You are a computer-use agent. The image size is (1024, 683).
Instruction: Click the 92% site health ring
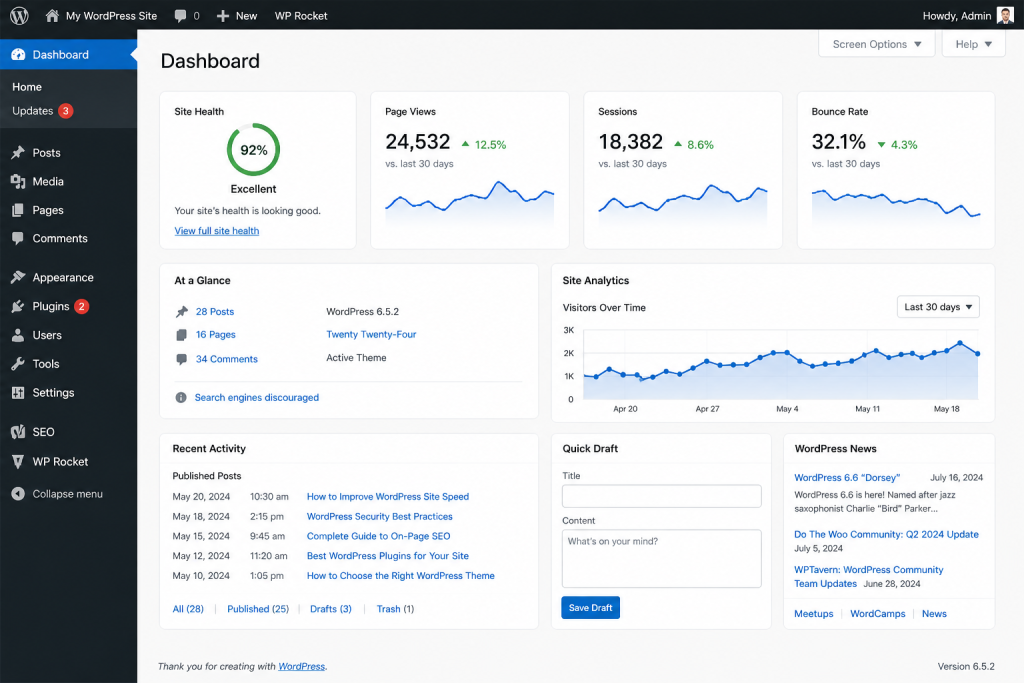(x=253, y=150)
